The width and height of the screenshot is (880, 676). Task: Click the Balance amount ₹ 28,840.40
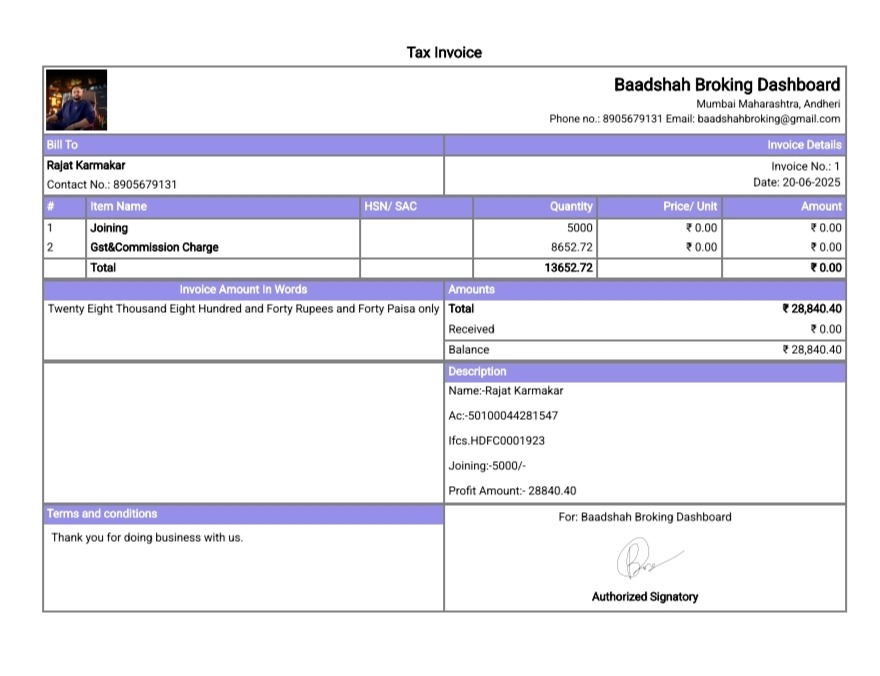[x=811, y=350]
